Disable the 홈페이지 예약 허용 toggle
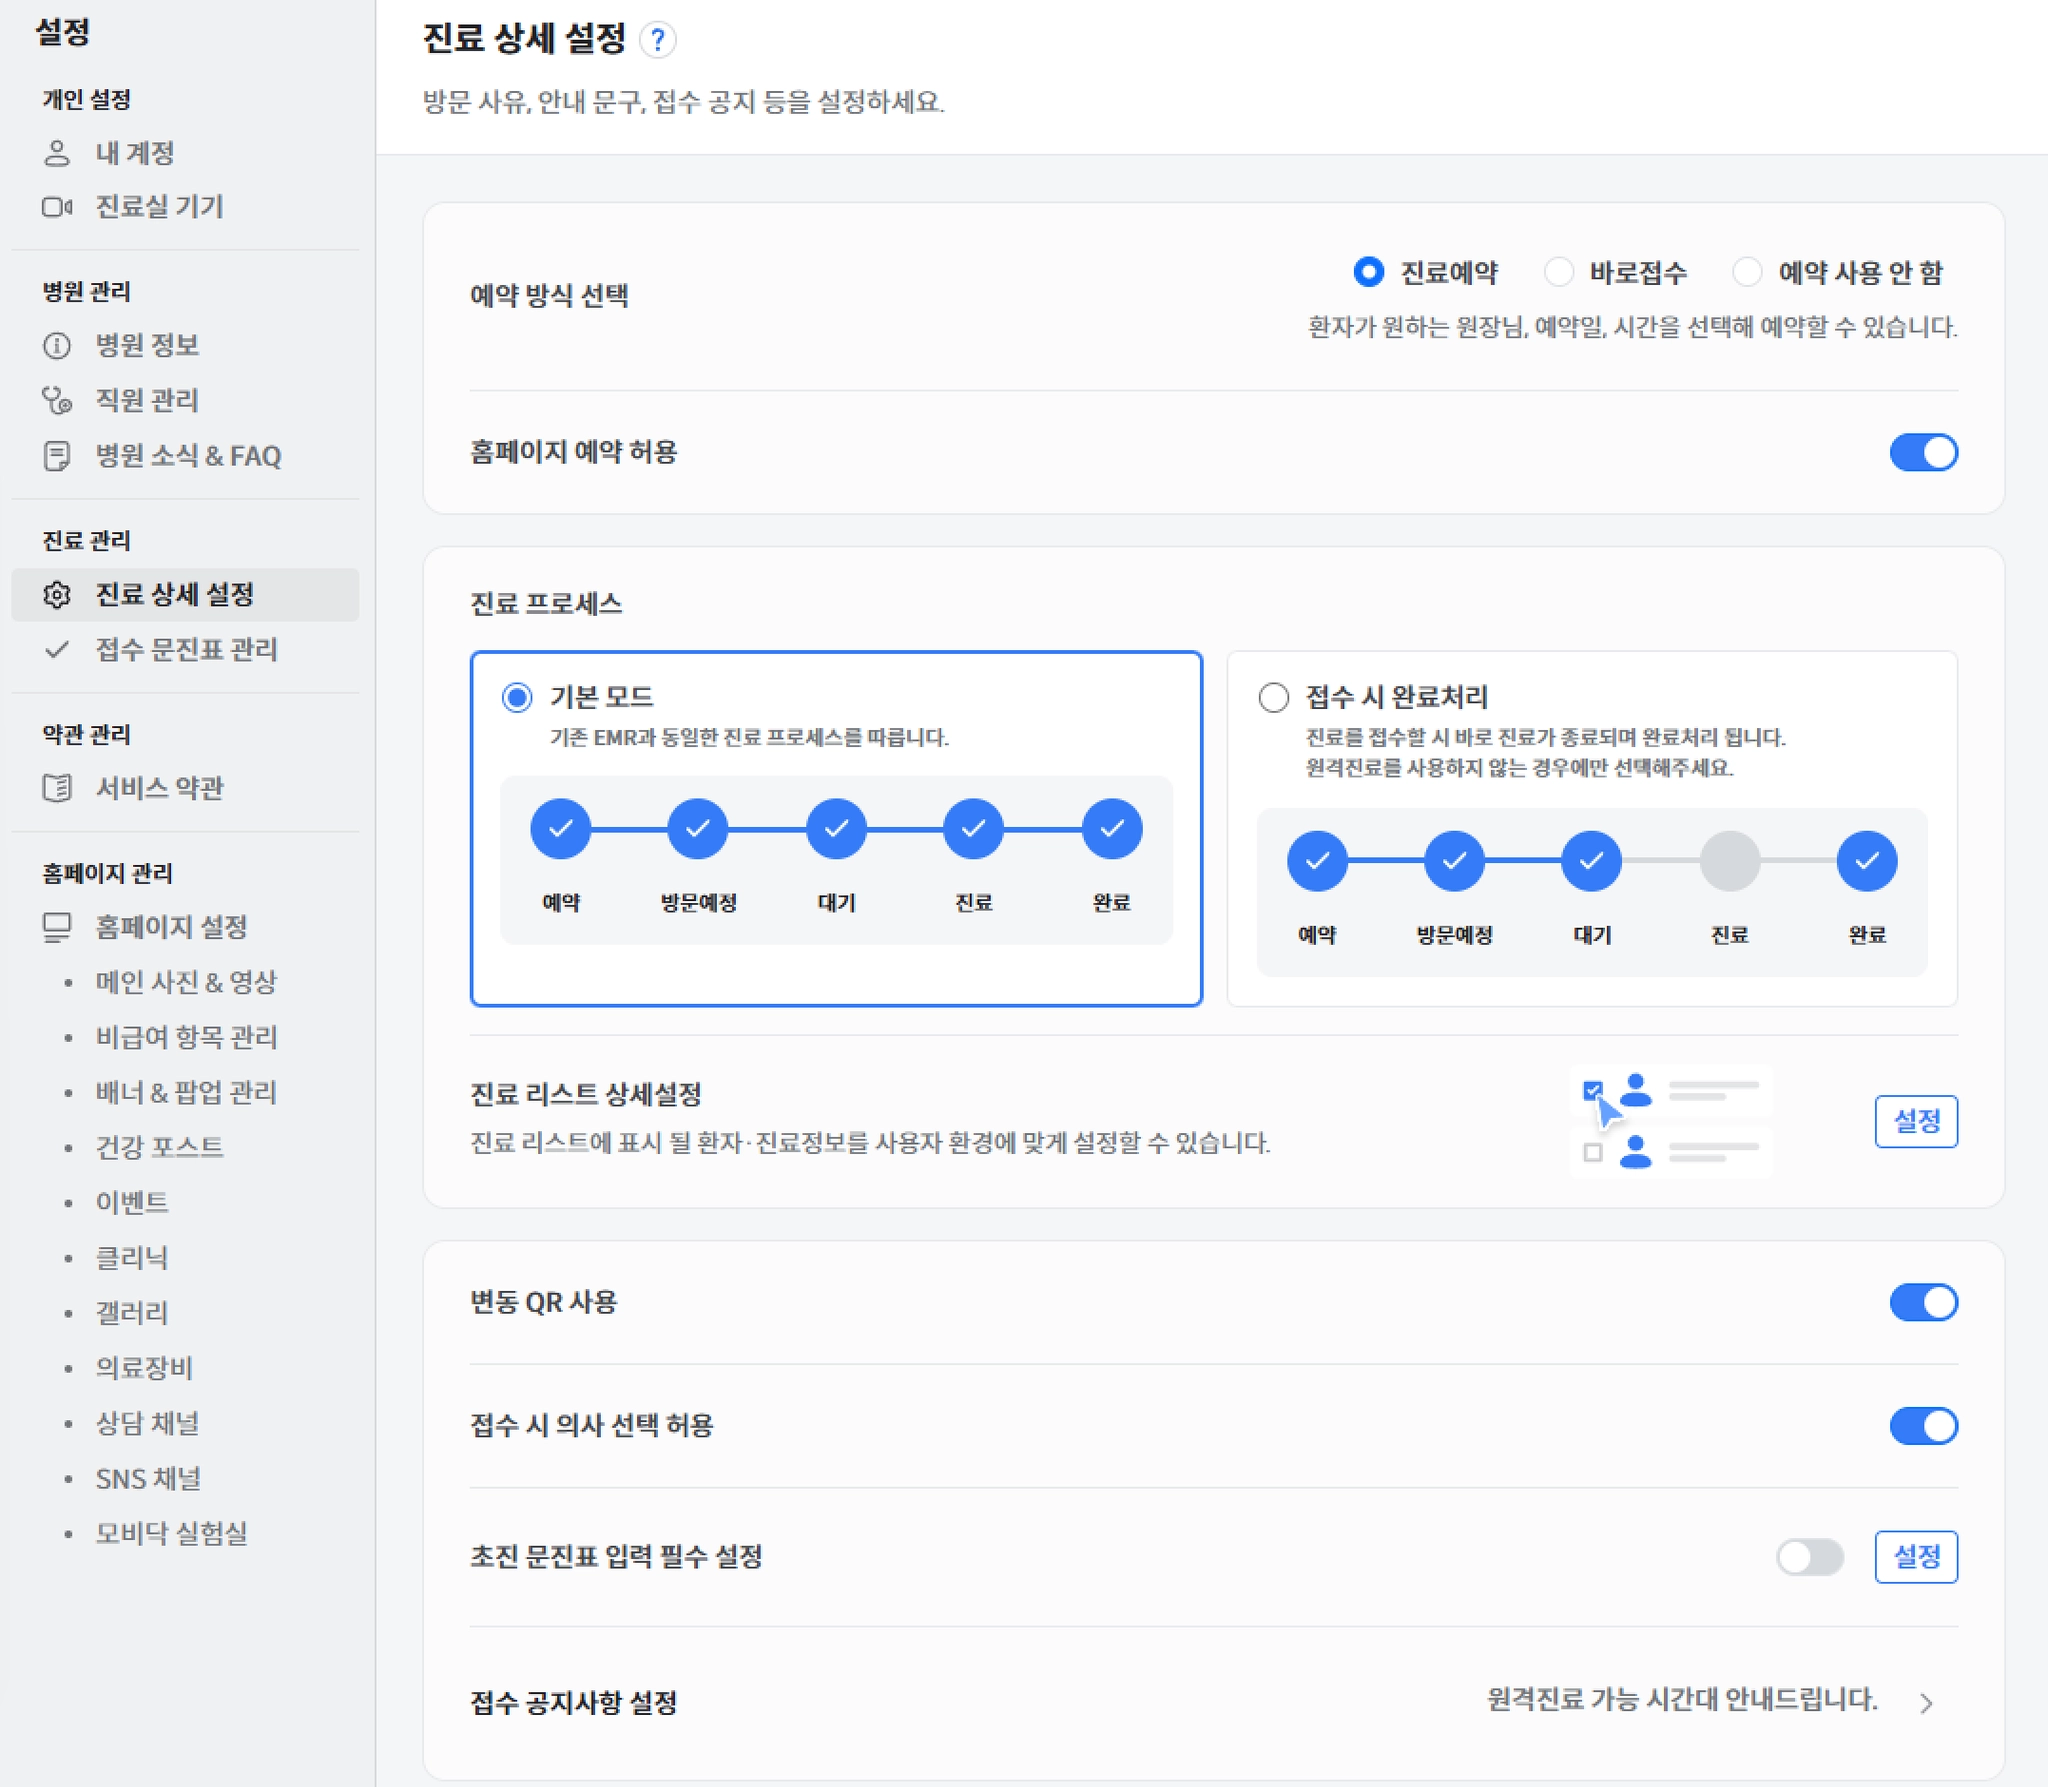Image resolution: width=2048 pixels, height=1787 pixels. 1922,452
